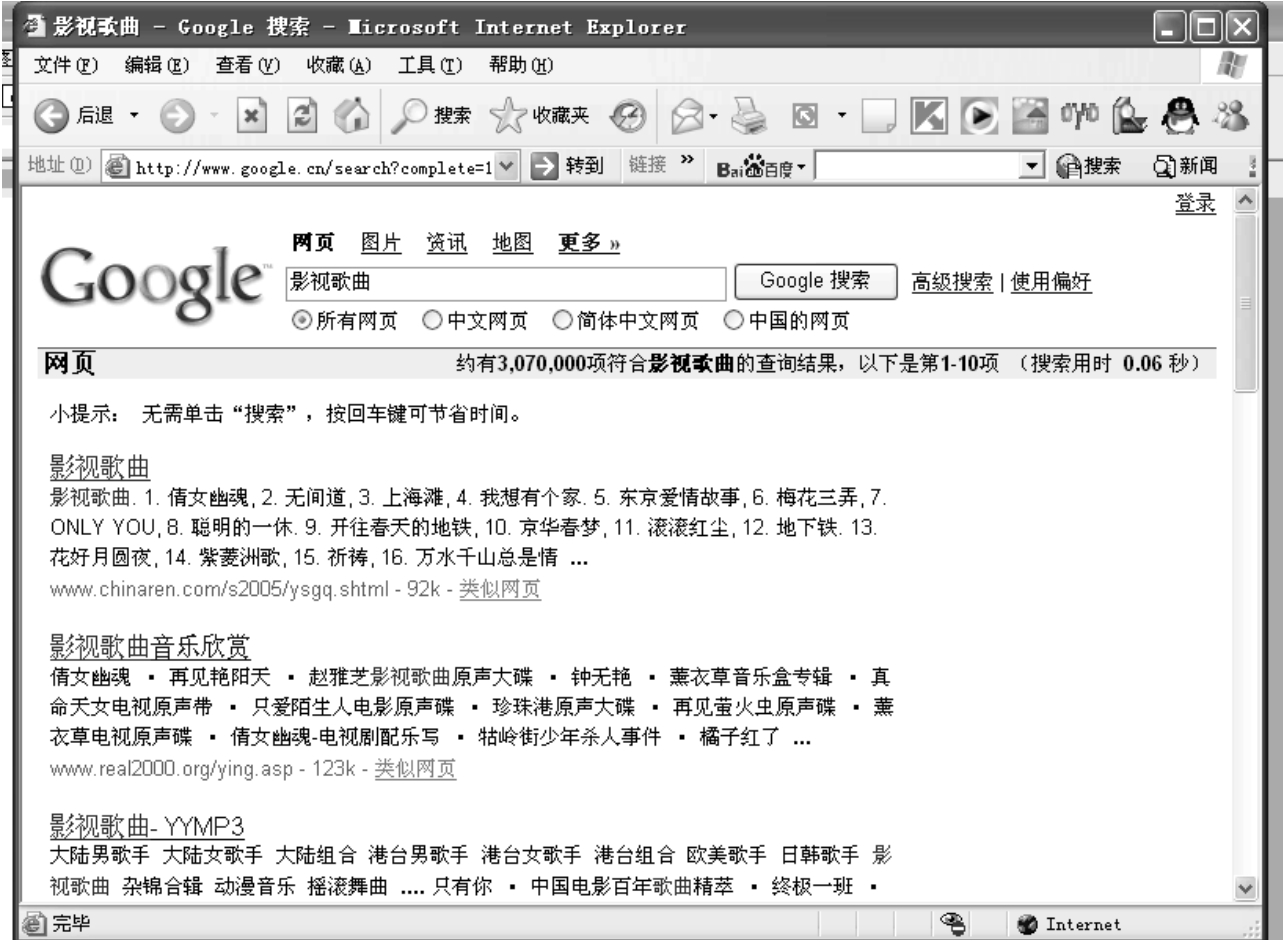The image size is (1283, 942).
Task: Click 类似网页 for the chinaren.com result
Action: point(500,590)
